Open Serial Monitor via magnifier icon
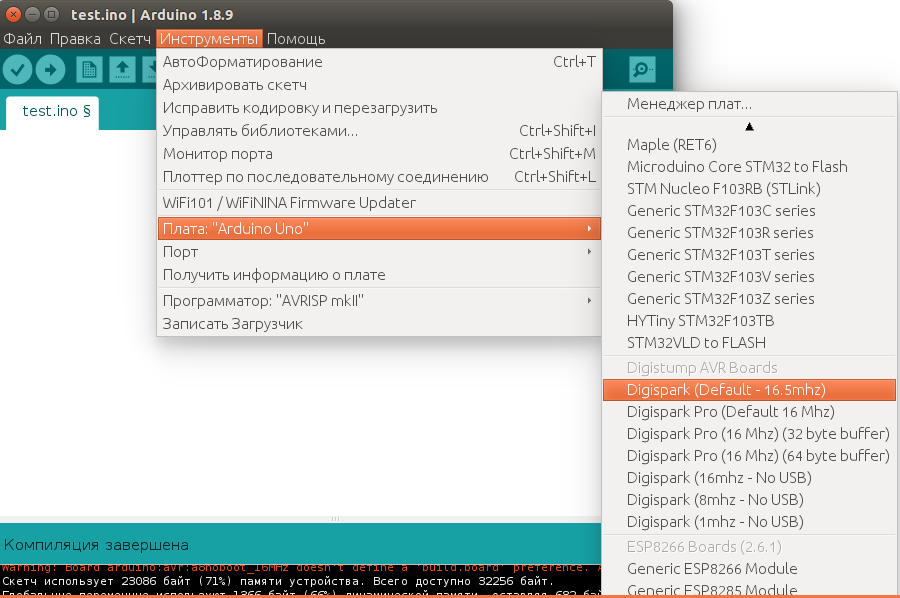The height and width of the screenshot is (598, 900). [x=641, y=69]
